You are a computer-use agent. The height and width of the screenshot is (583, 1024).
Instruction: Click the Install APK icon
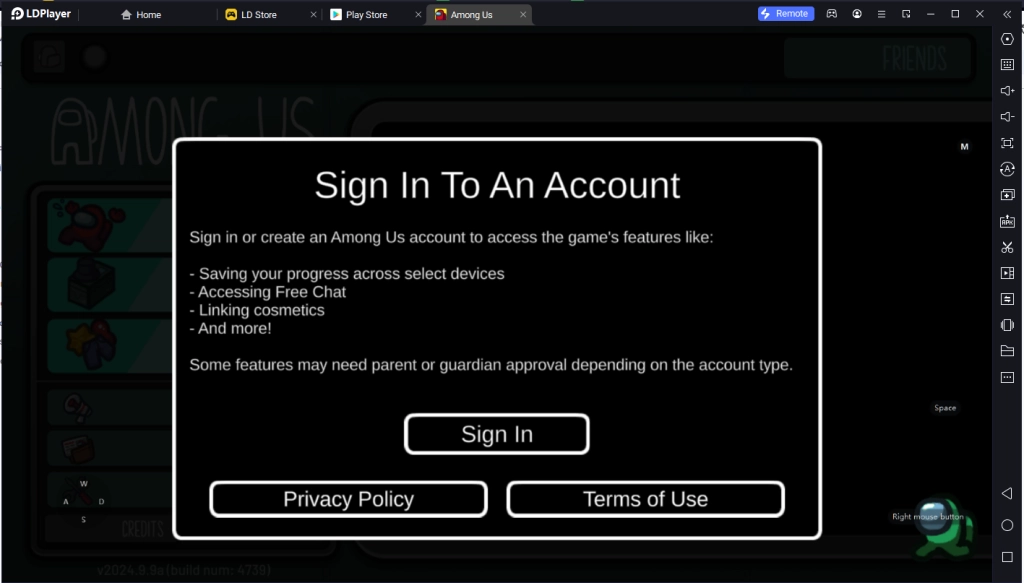1007,221
